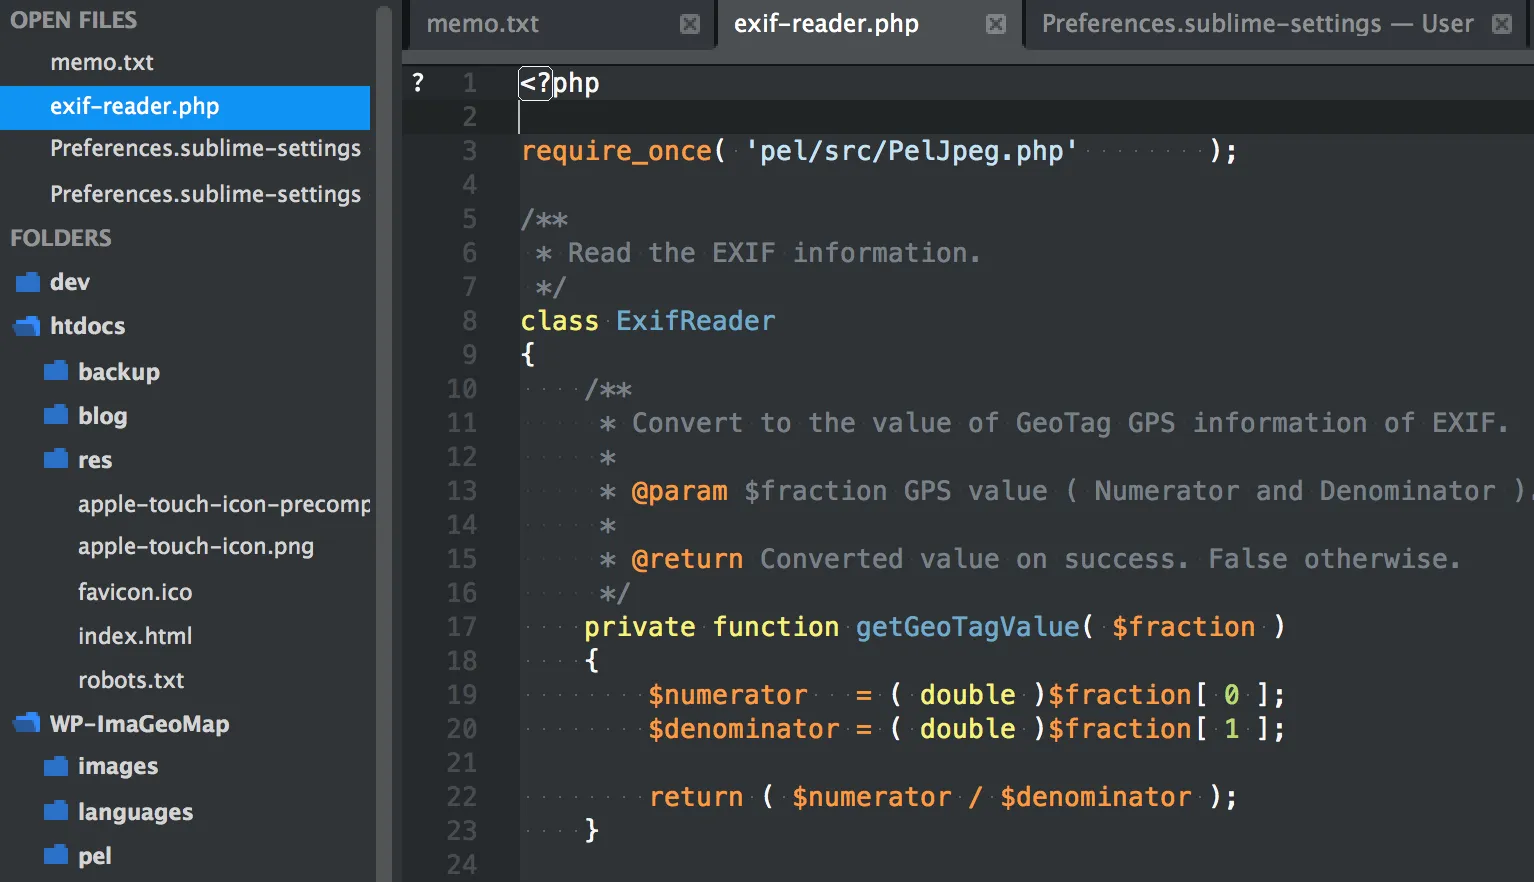The height and width of the screenshot is (882, 1534).
Task: Click the blog folder icon
Action: click(56, 416)
